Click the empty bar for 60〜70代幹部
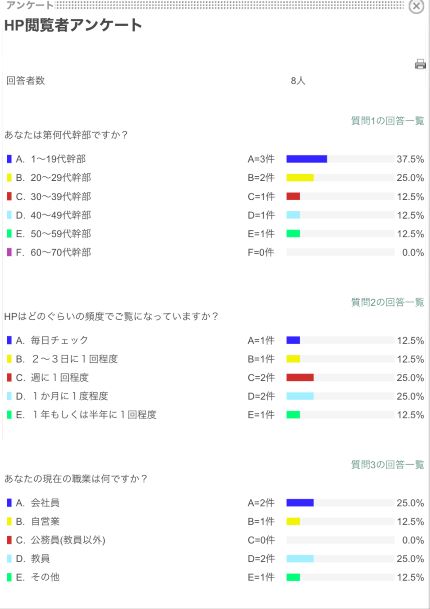430x609 pixels. [x=340, y=252]
